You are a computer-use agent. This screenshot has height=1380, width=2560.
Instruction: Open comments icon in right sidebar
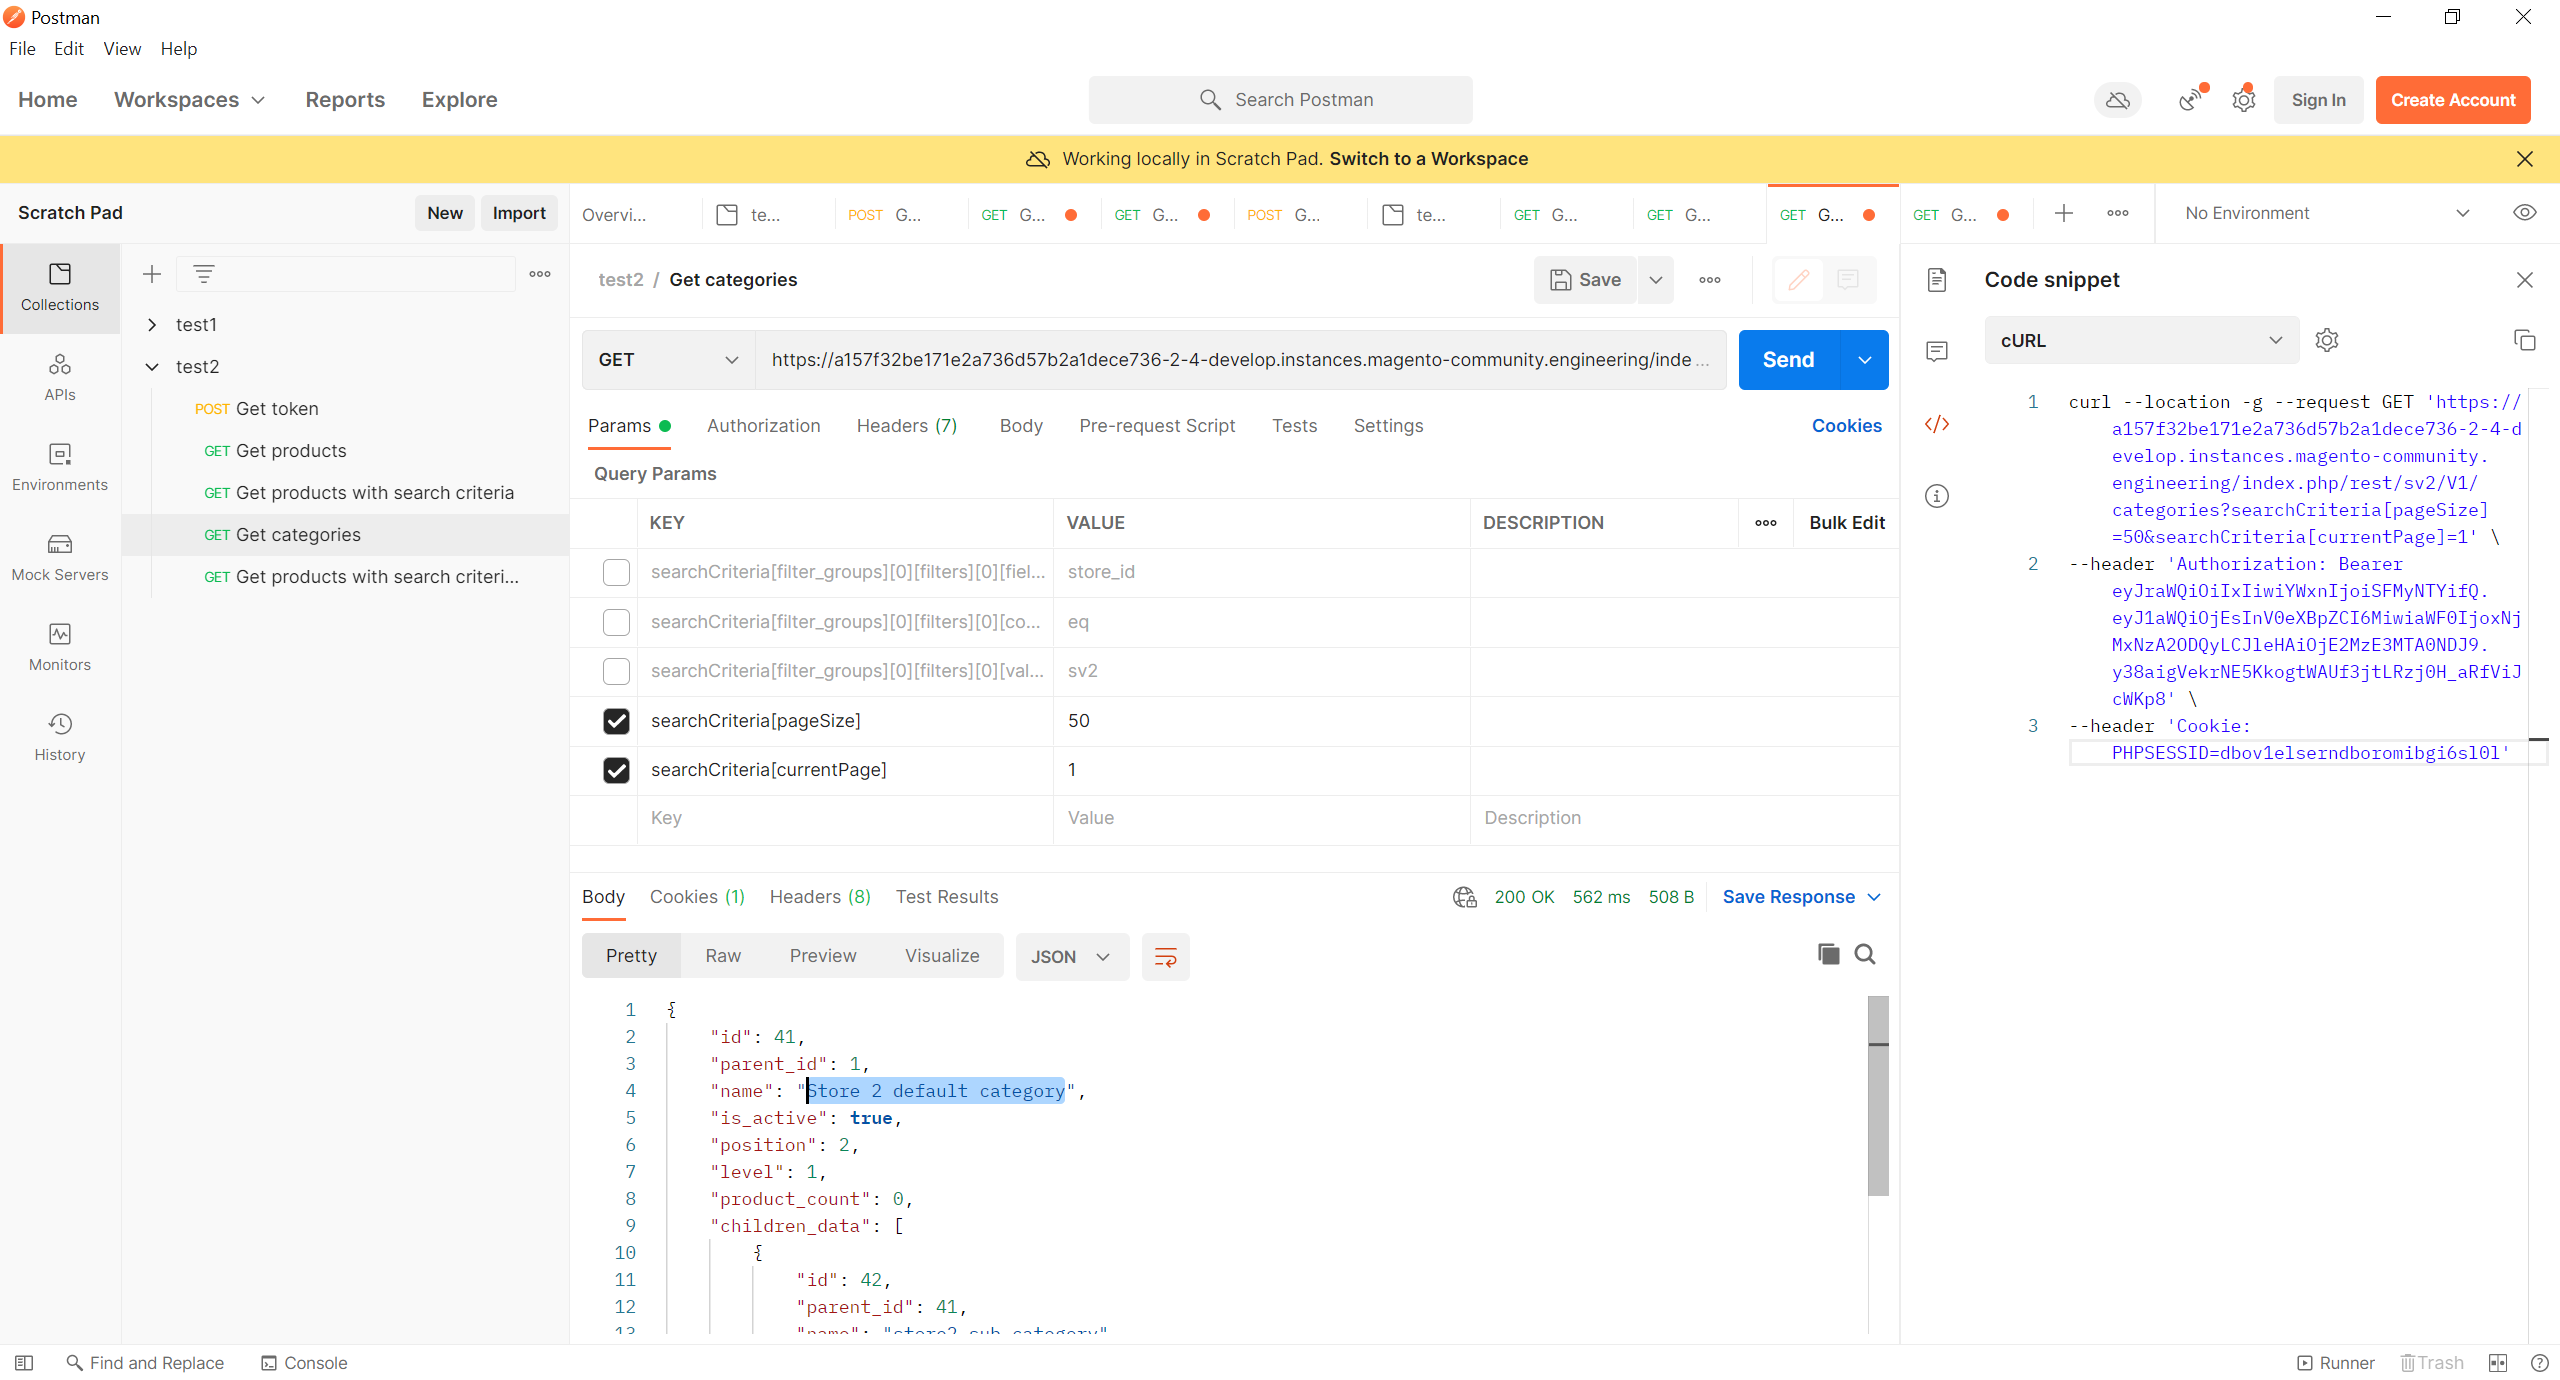point(1937,351)
